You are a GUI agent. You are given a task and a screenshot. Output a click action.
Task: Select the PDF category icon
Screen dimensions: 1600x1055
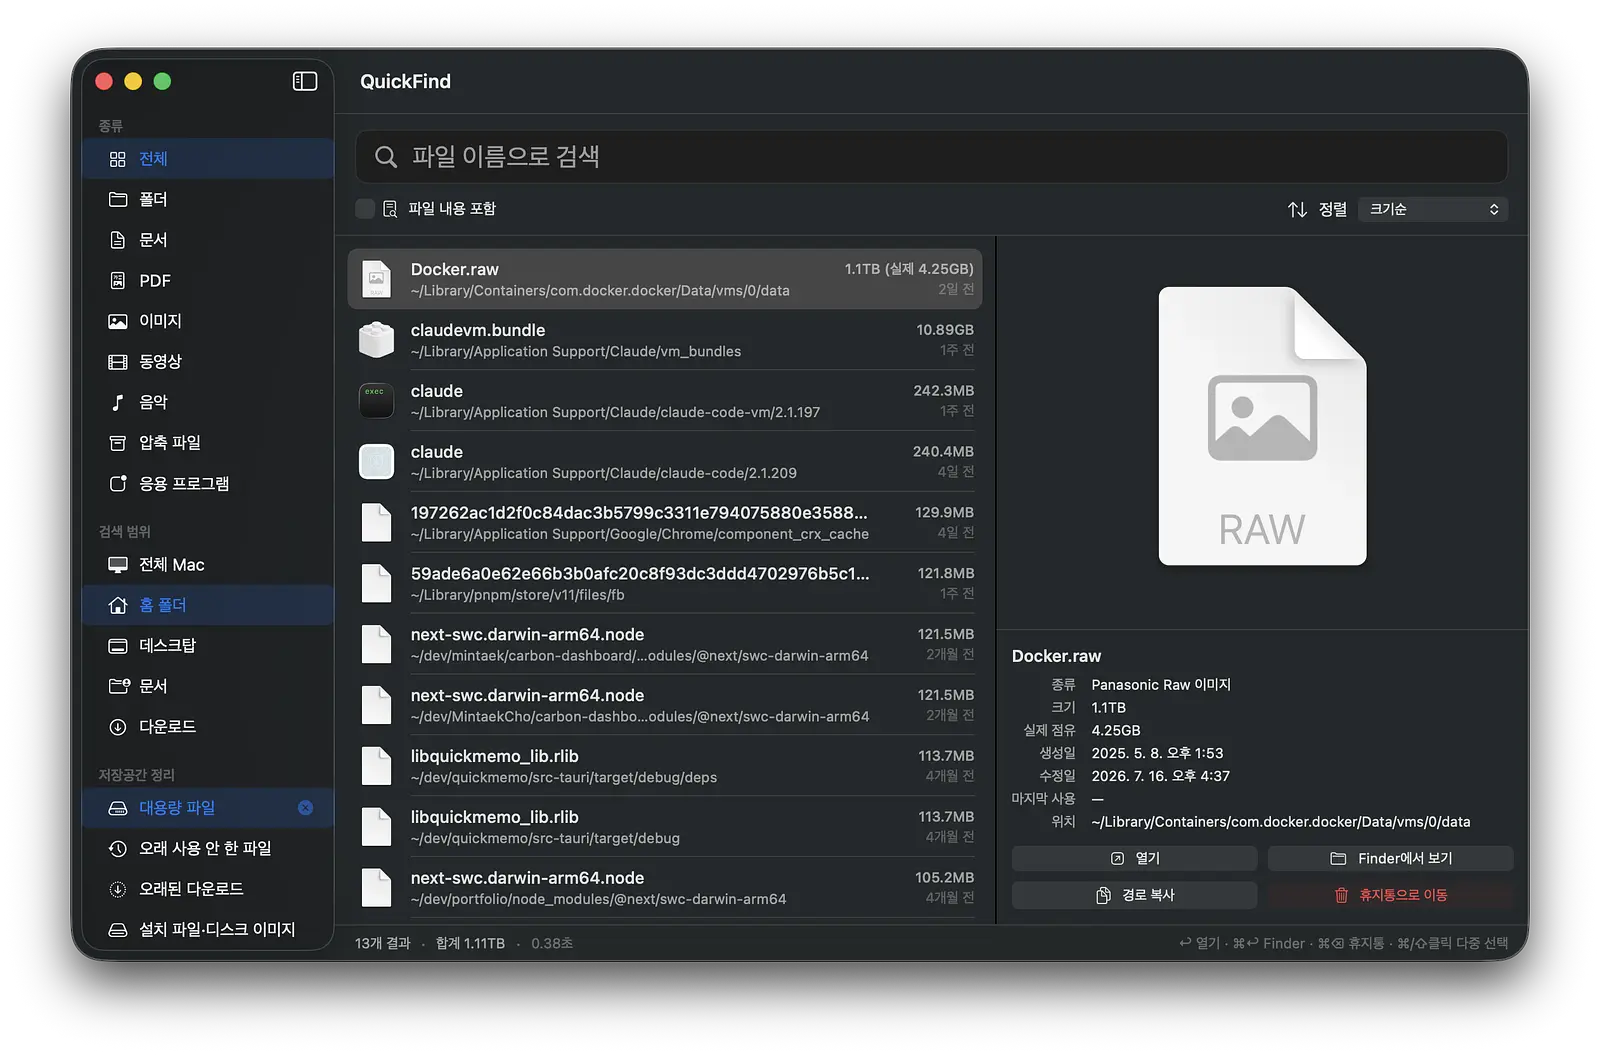click(118, 281)
